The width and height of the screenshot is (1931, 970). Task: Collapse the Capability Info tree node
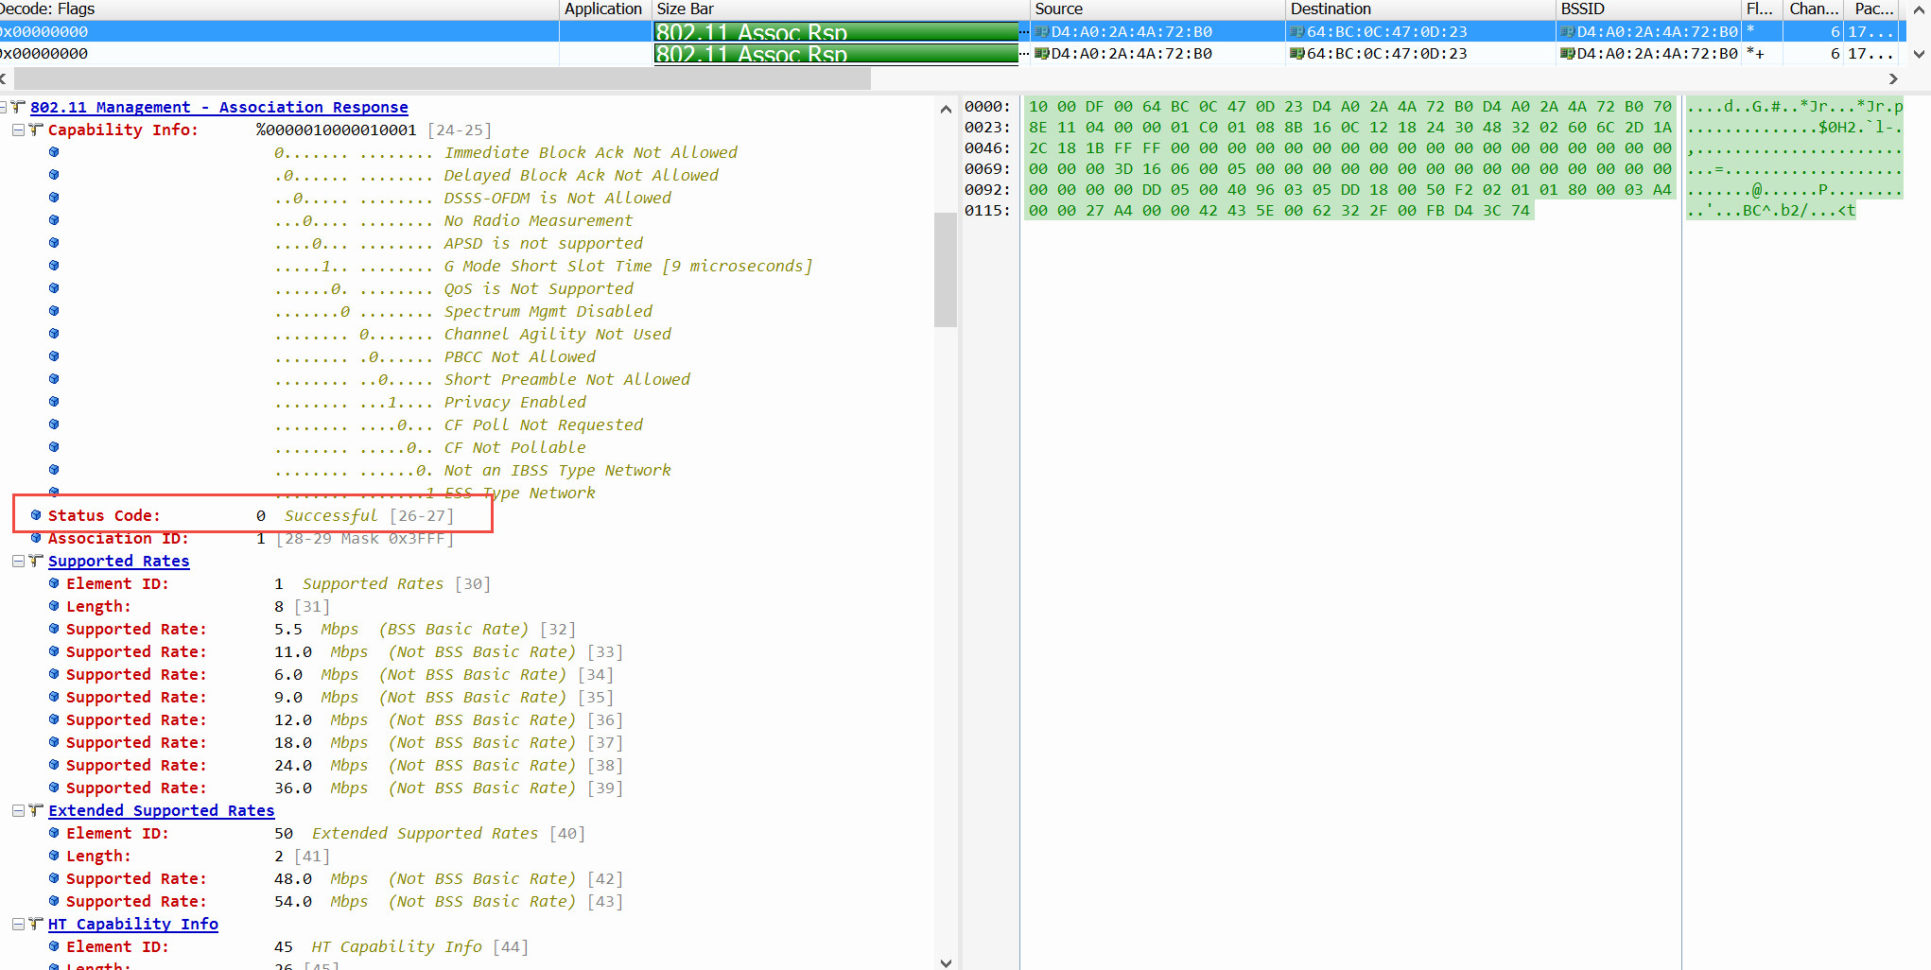18,130
